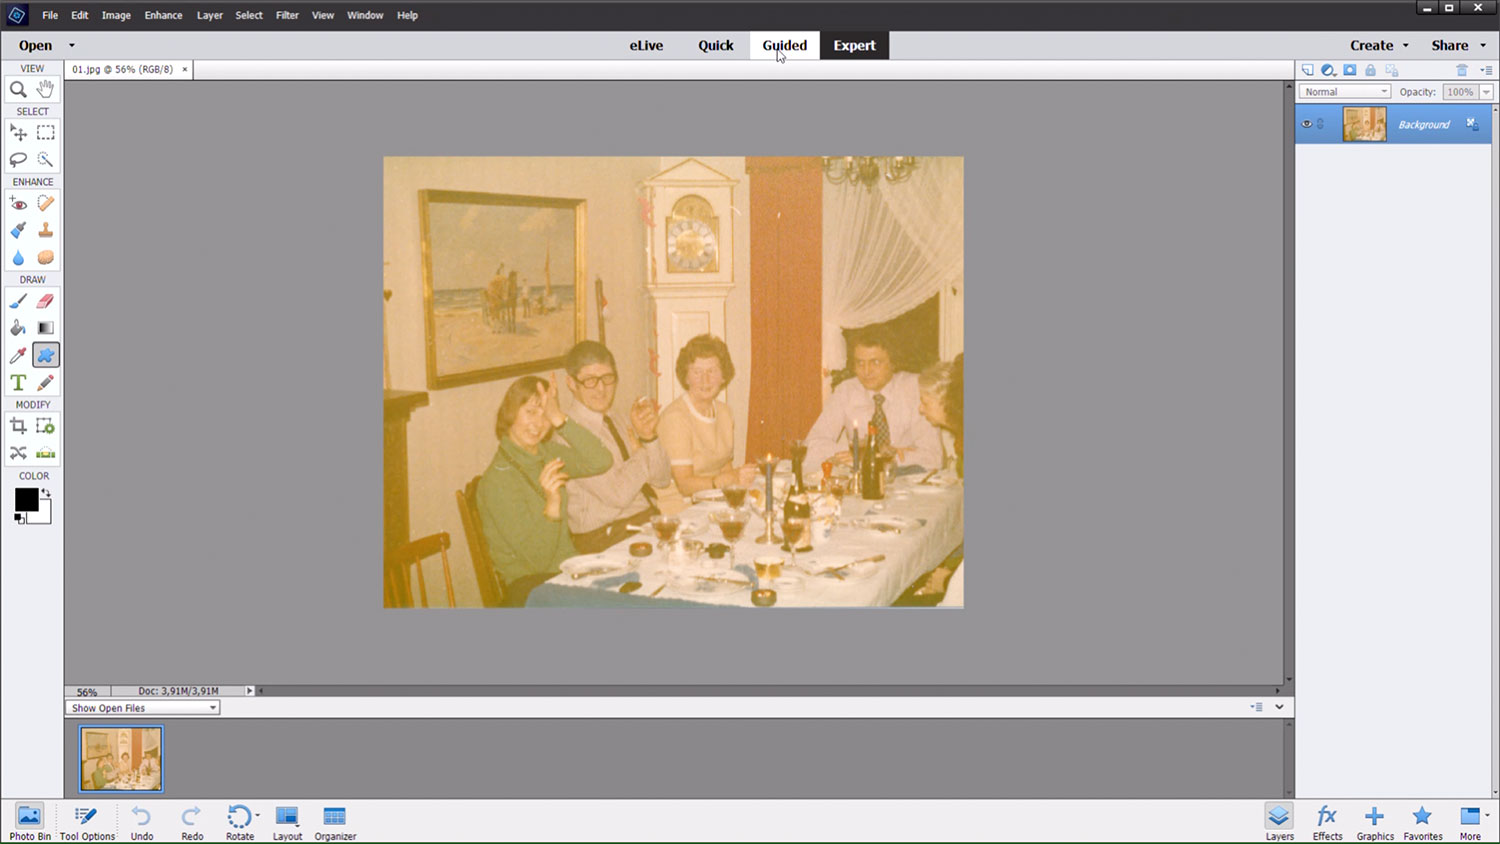Open the Enhance menu
The image size is (1500, 844).
(x=163, y=15)
